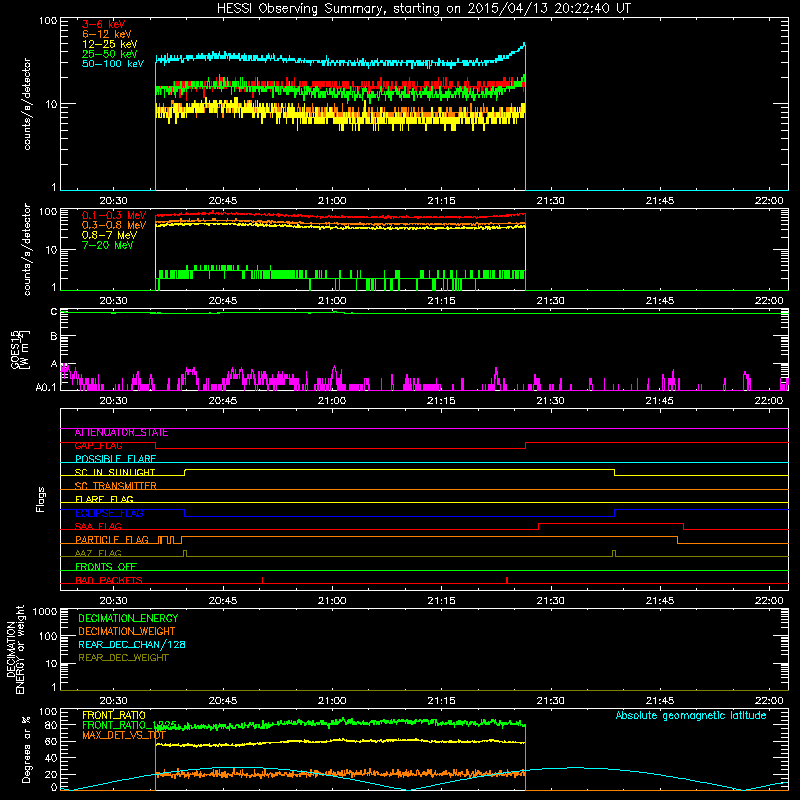Select the 3-6 keV legend label
Image resolution: width=800 pixels, height=800 pixels.
104,24
